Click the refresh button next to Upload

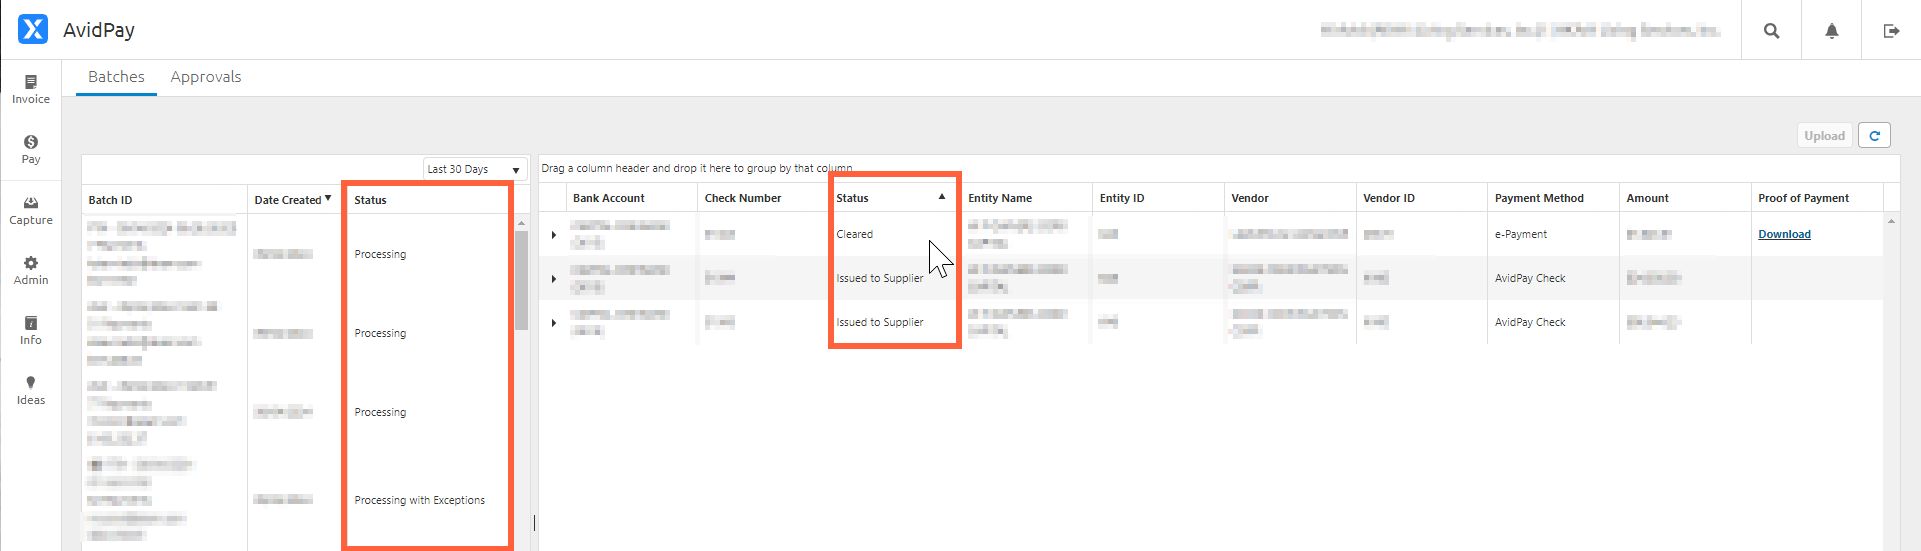[x=1874, y=136]
